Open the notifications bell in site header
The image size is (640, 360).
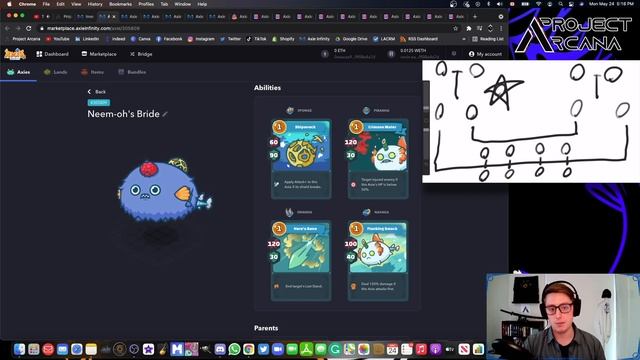click(454, 54)
